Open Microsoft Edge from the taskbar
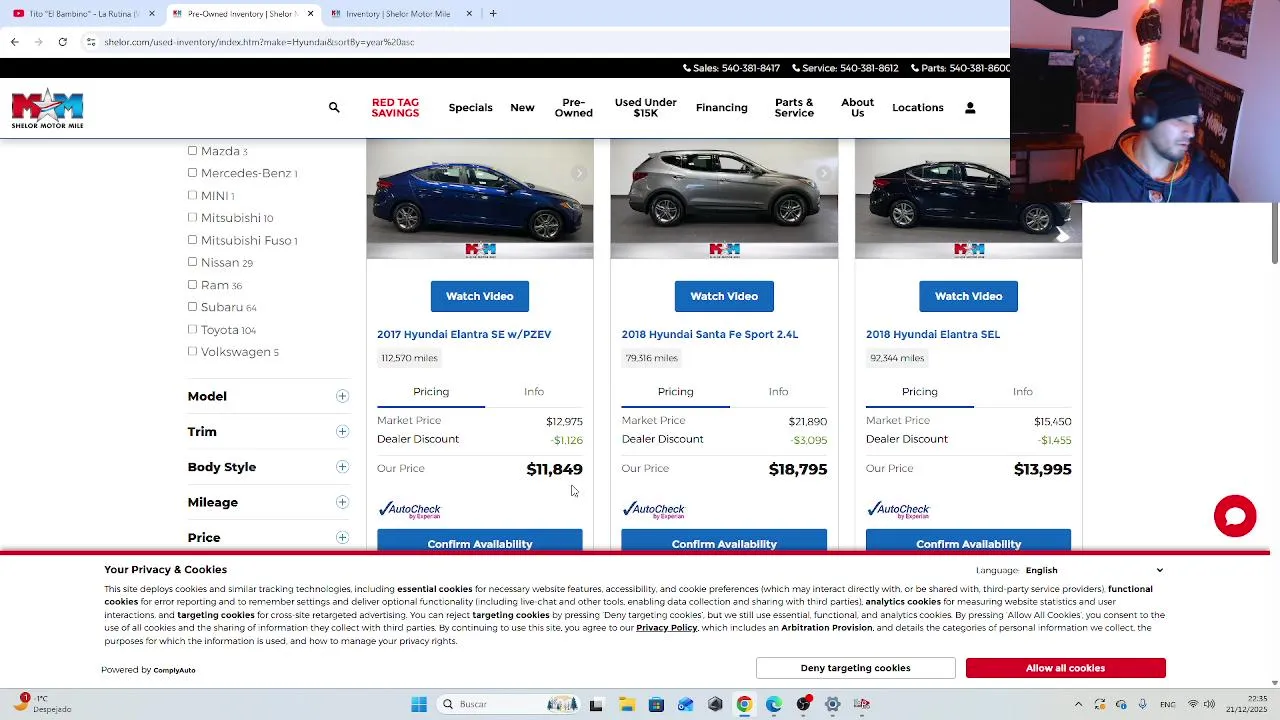 (x=773, y=704)
